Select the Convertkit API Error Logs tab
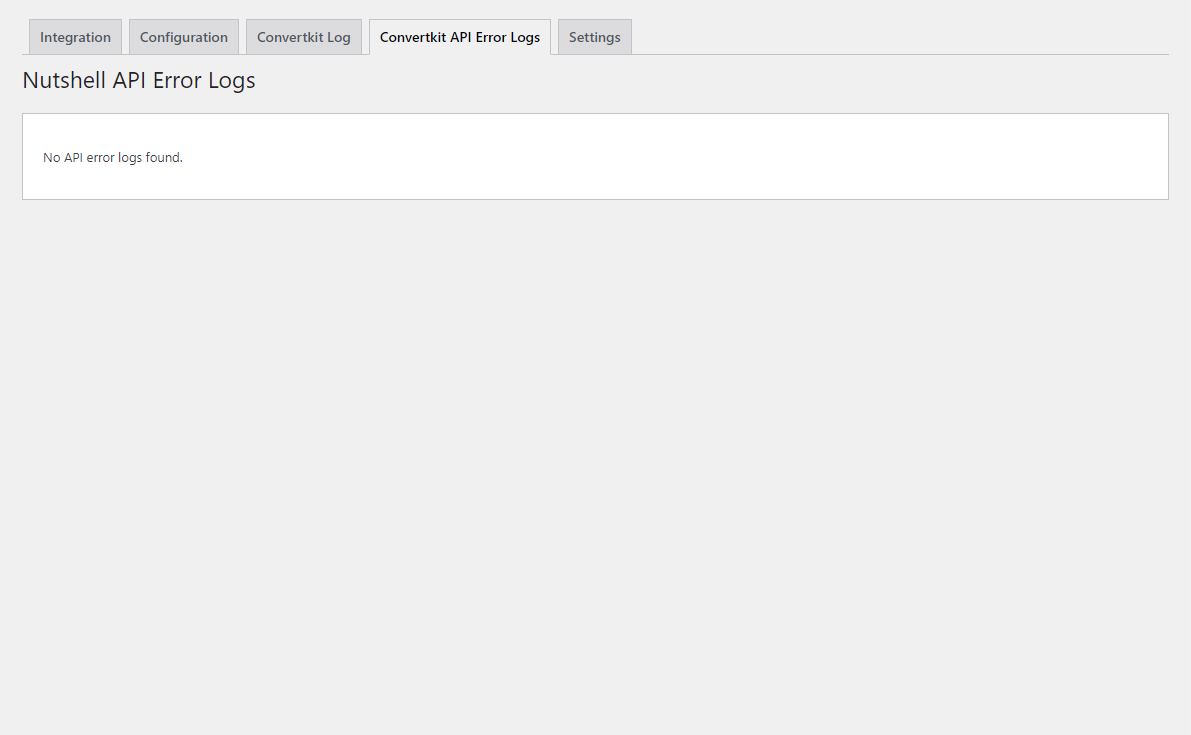The width and height of the screenshot is (1191, 735). click(x=460, y=37)
